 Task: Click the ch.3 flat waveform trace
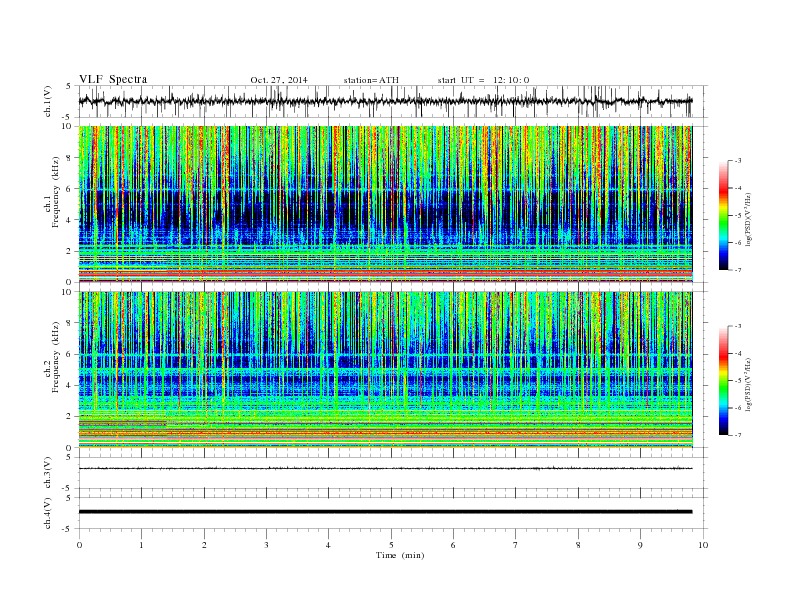385,469
